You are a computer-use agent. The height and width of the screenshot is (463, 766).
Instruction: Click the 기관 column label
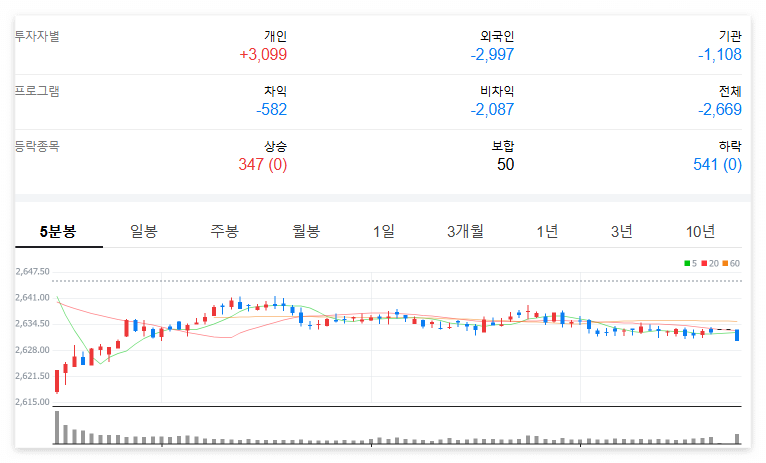730,36
